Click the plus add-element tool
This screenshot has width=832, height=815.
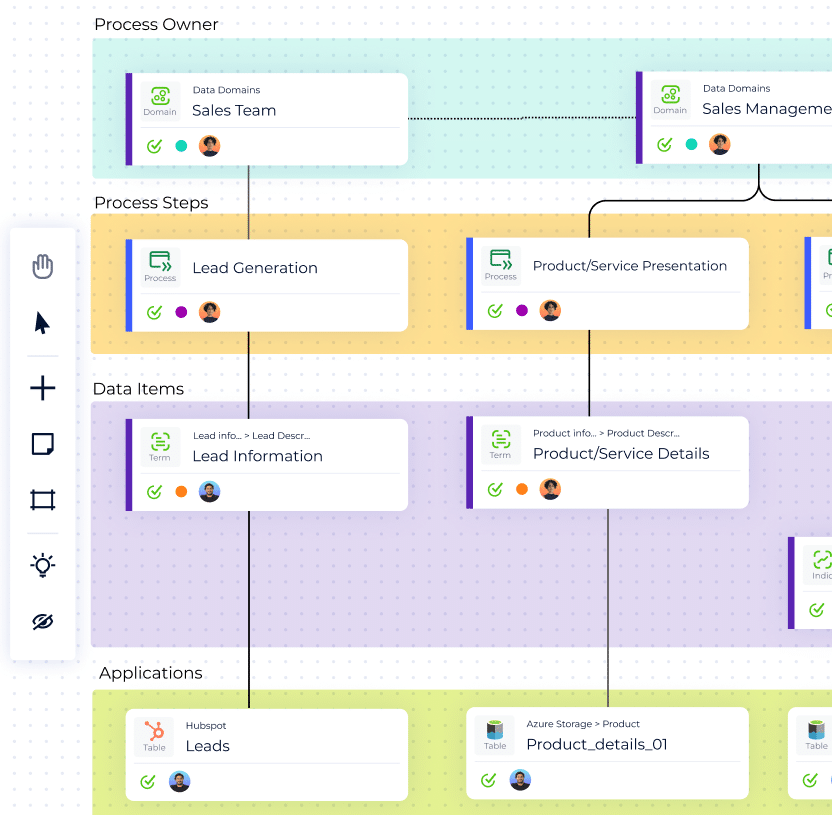coord(42,388)
